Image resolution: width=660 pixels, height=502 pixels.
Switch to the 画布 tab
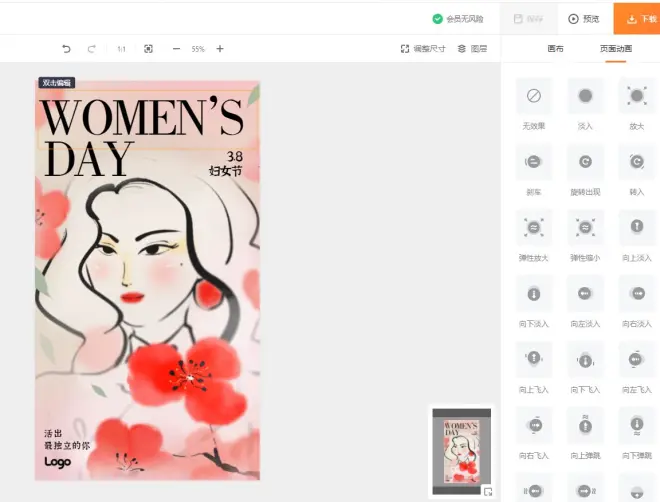555,49
